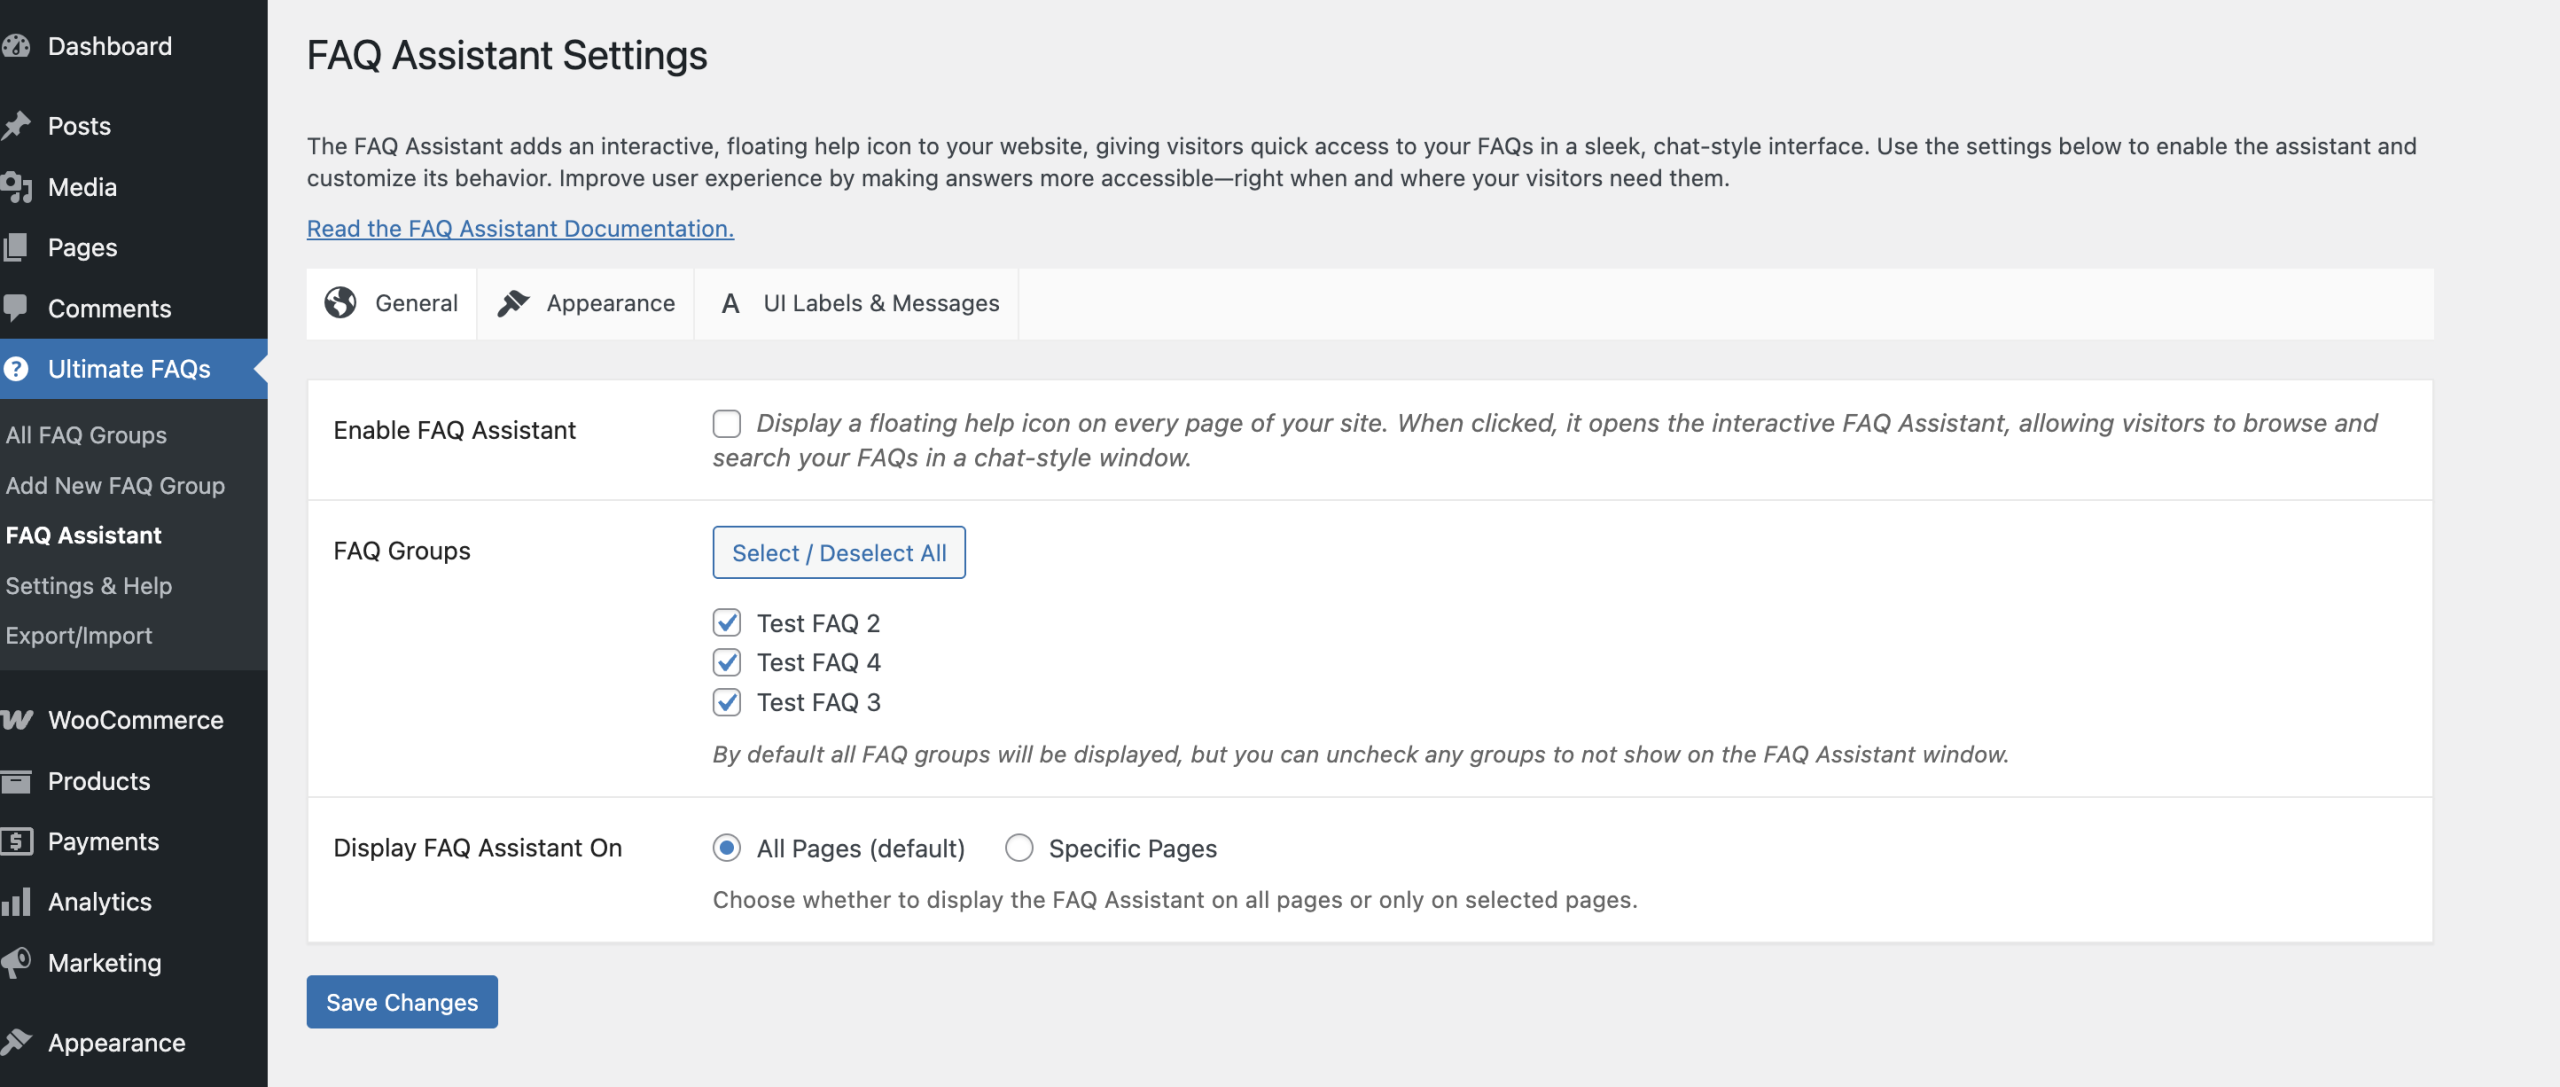Click the Posts pushpin icon
Viewport: 2560px width, 1087px height.
pyautogui.click(x=16, y=126)
